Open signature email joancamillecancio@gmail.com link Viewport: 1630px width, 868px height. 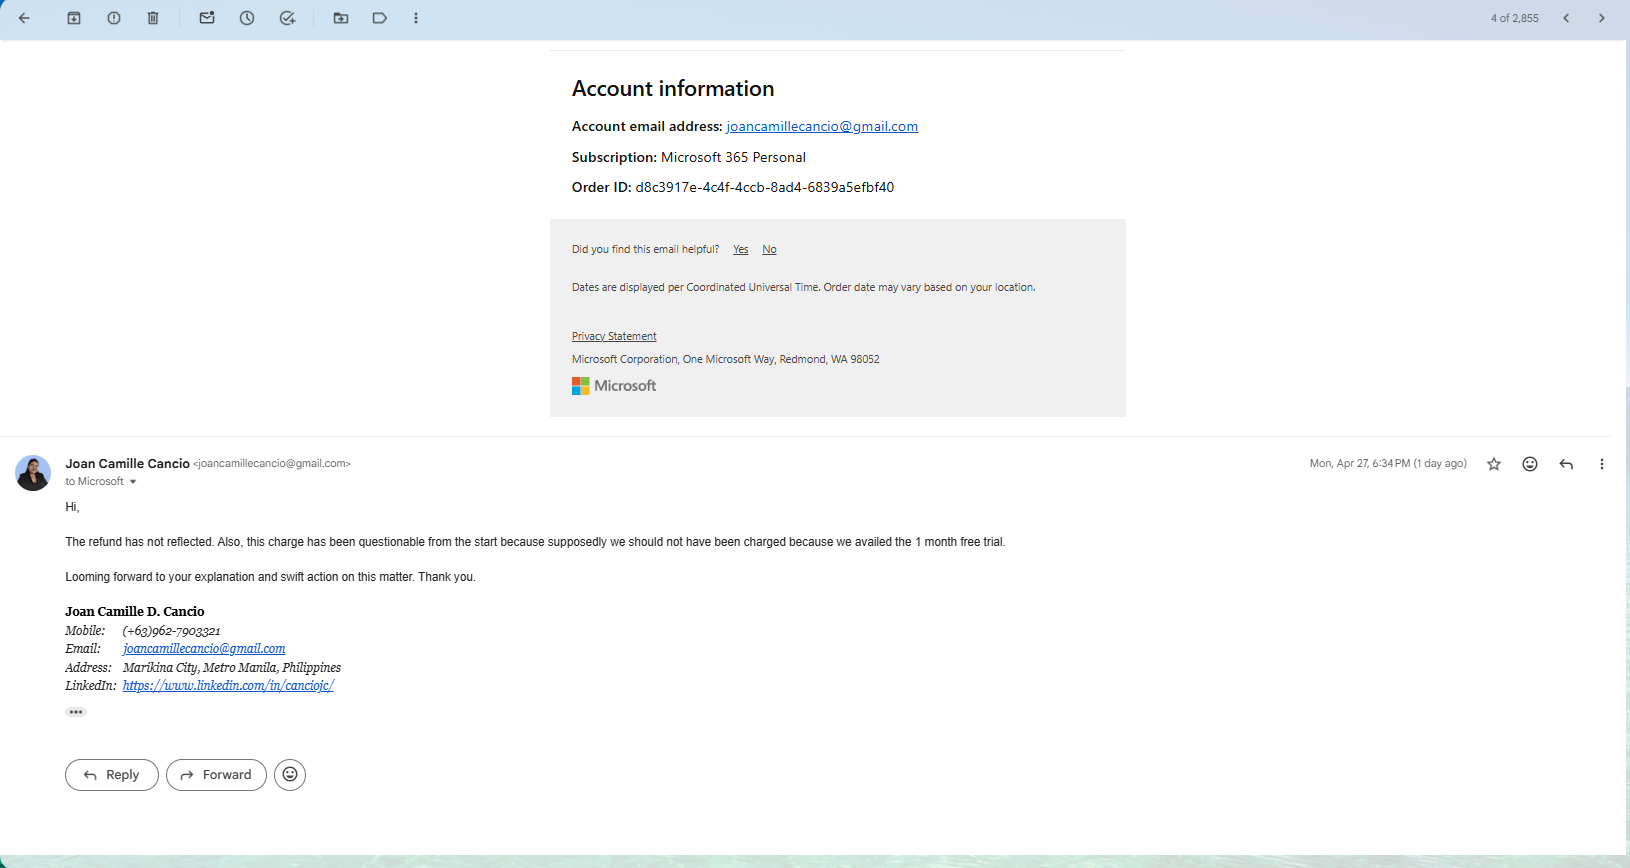pos(204,649)
